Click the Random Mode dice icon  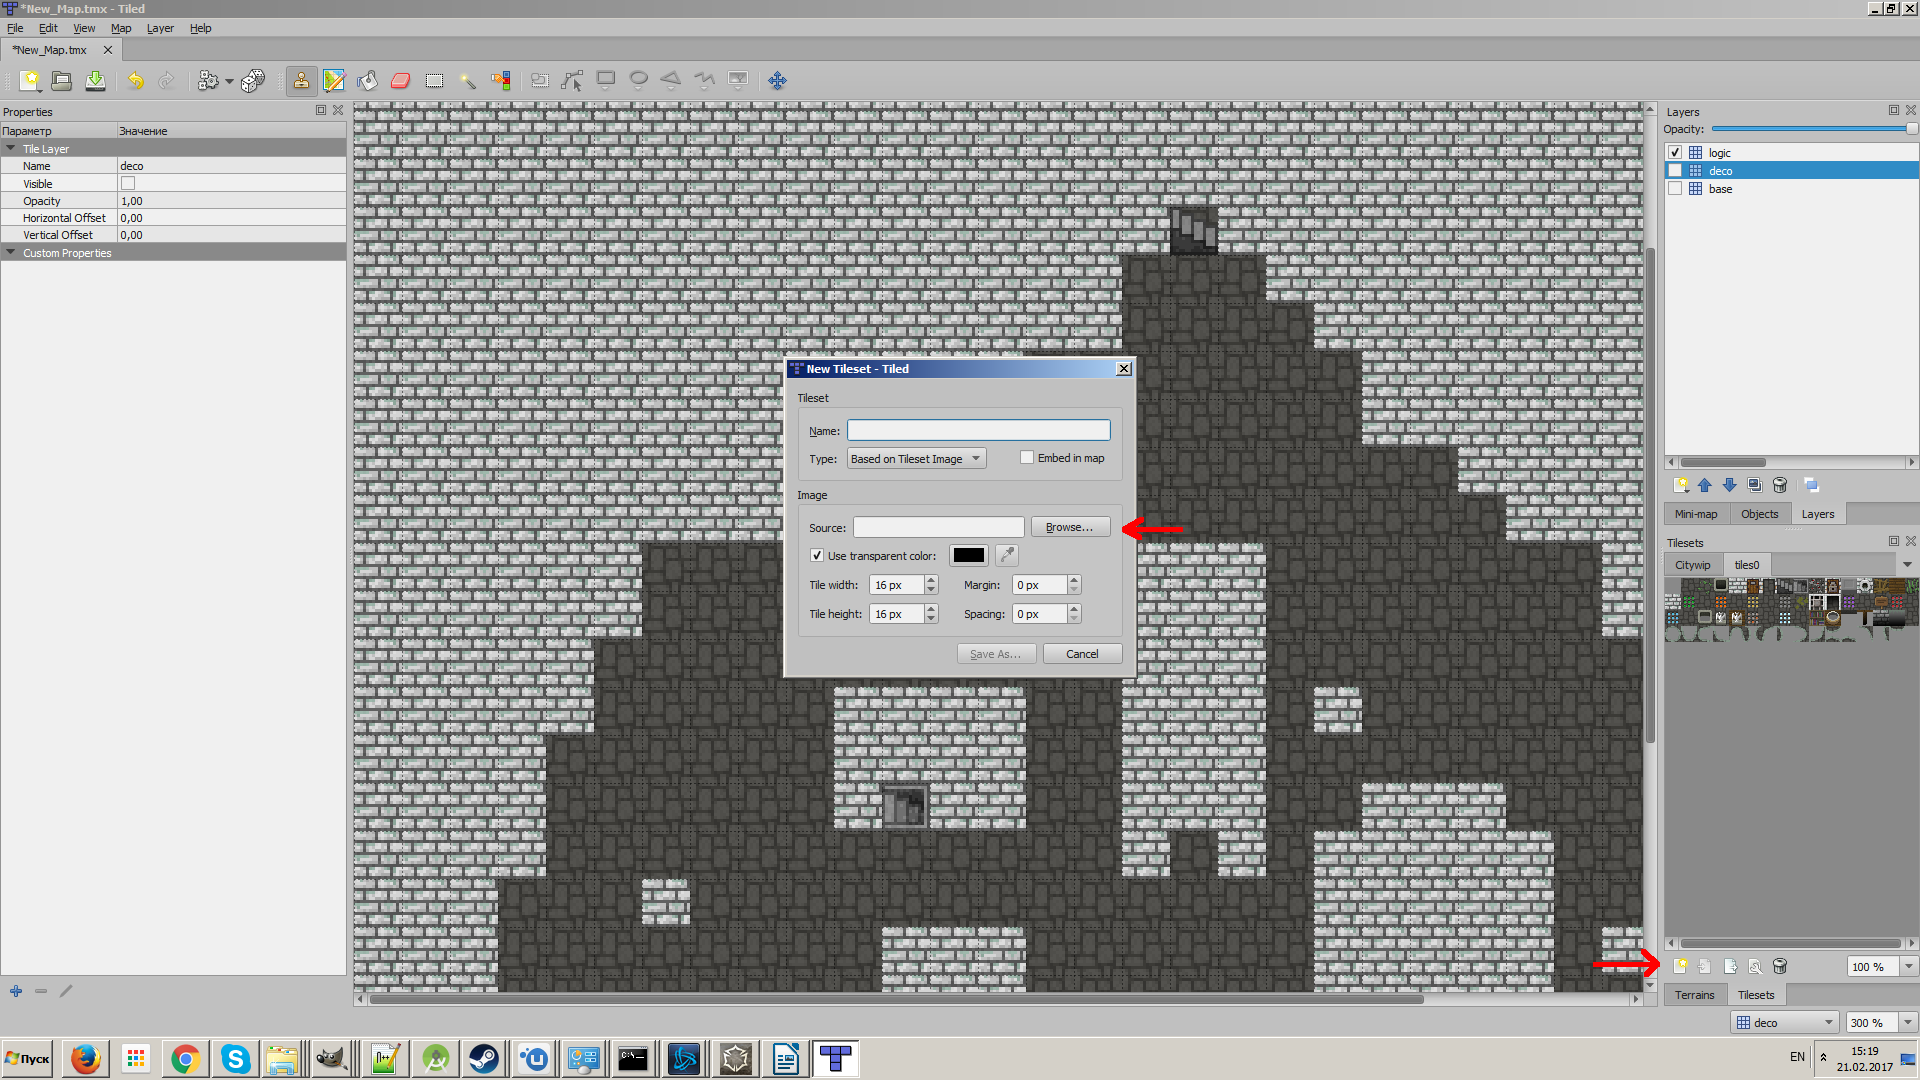coord(253,81)
